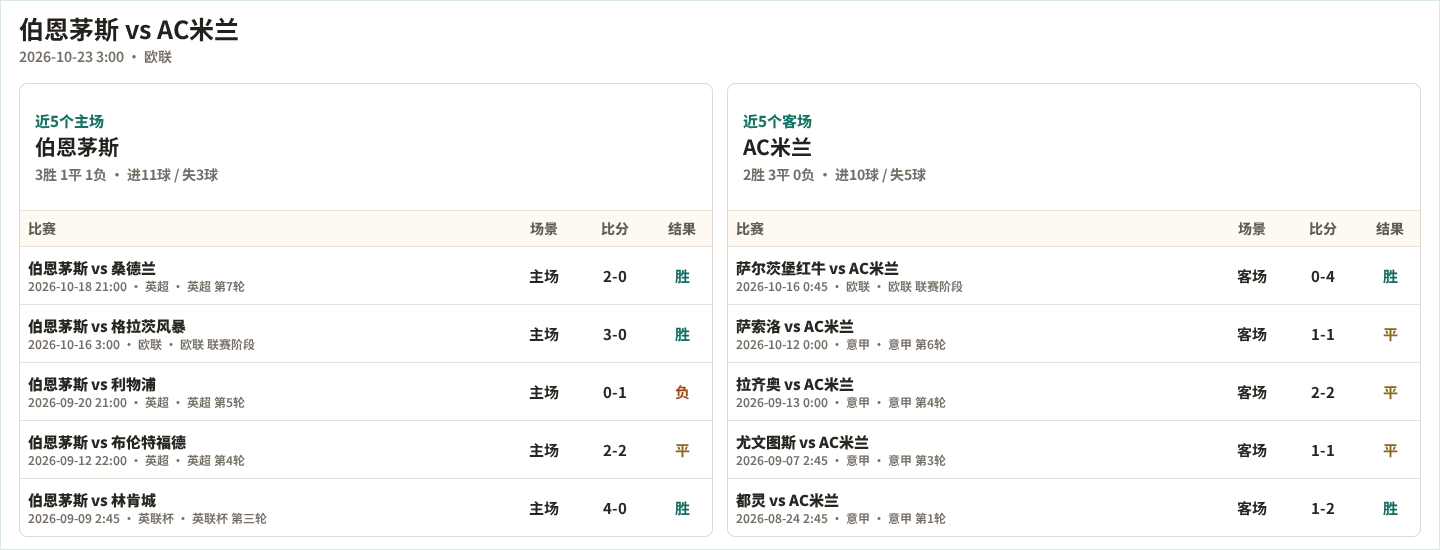Click date line 2026-08-24 2:45 意甲 第1轮
1440x550 pixels.
[x=841, y=518]
